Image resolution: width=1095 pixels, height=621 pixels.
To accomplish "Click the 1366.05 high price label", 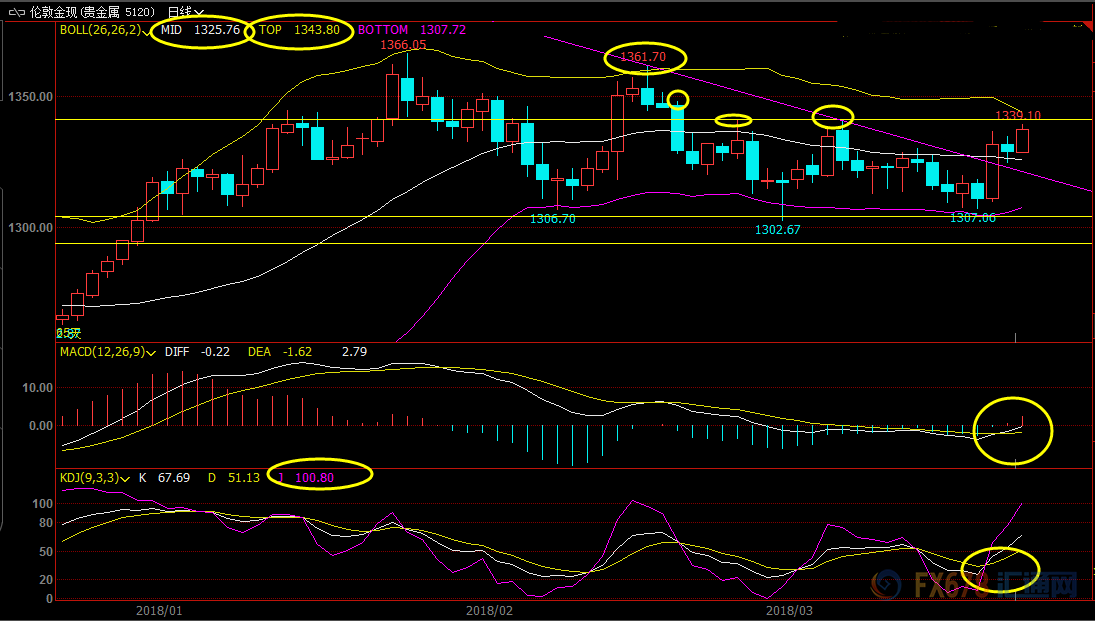I will click(403, 45).
